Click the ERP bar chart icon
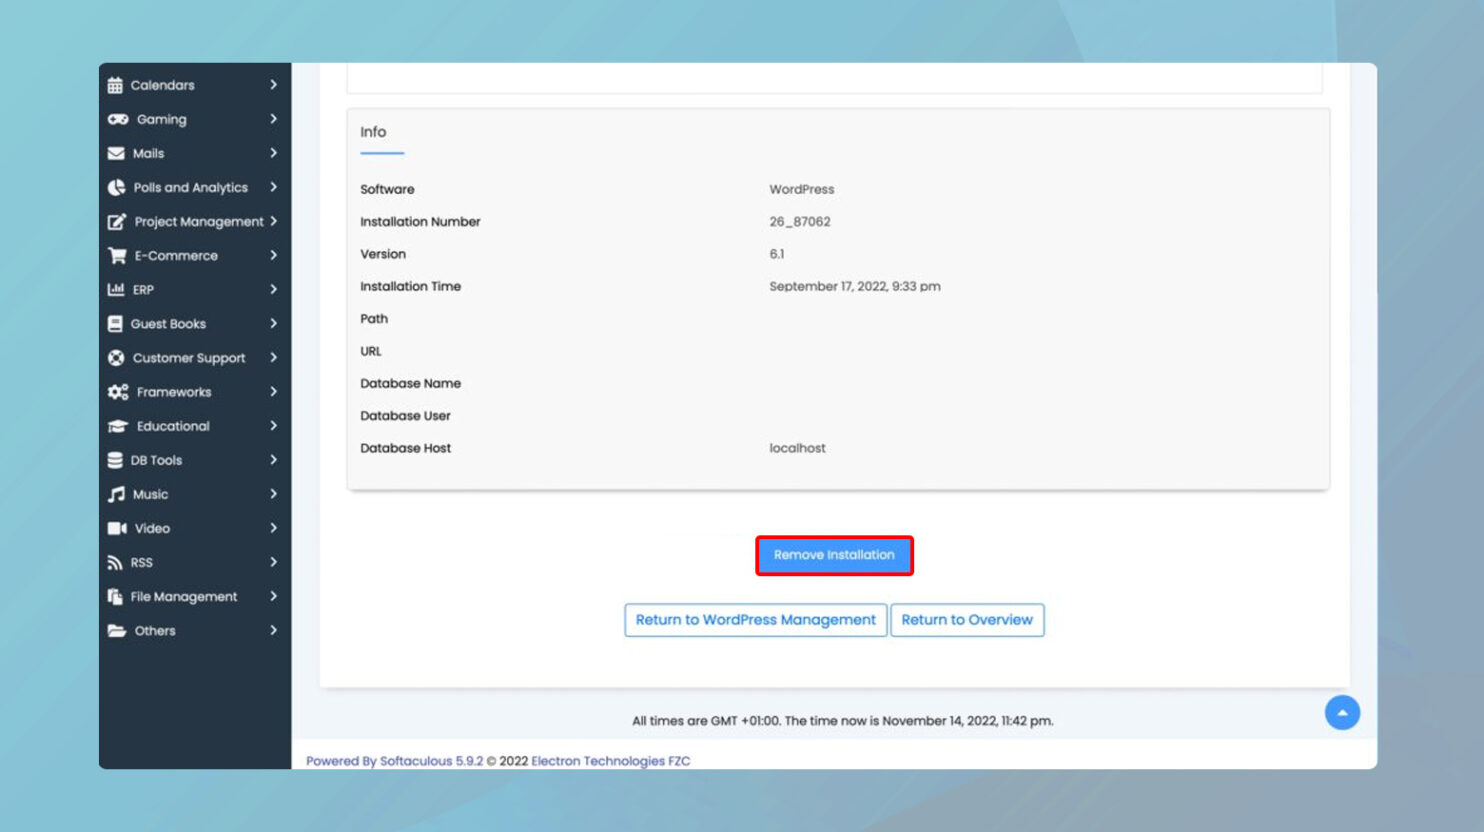The image size is (1484, 832). 116,289
